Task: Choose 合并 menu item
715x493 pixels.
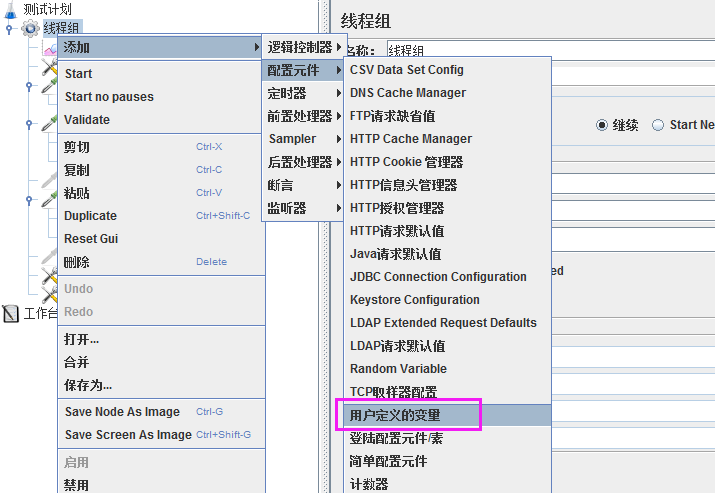Action: 161,362
